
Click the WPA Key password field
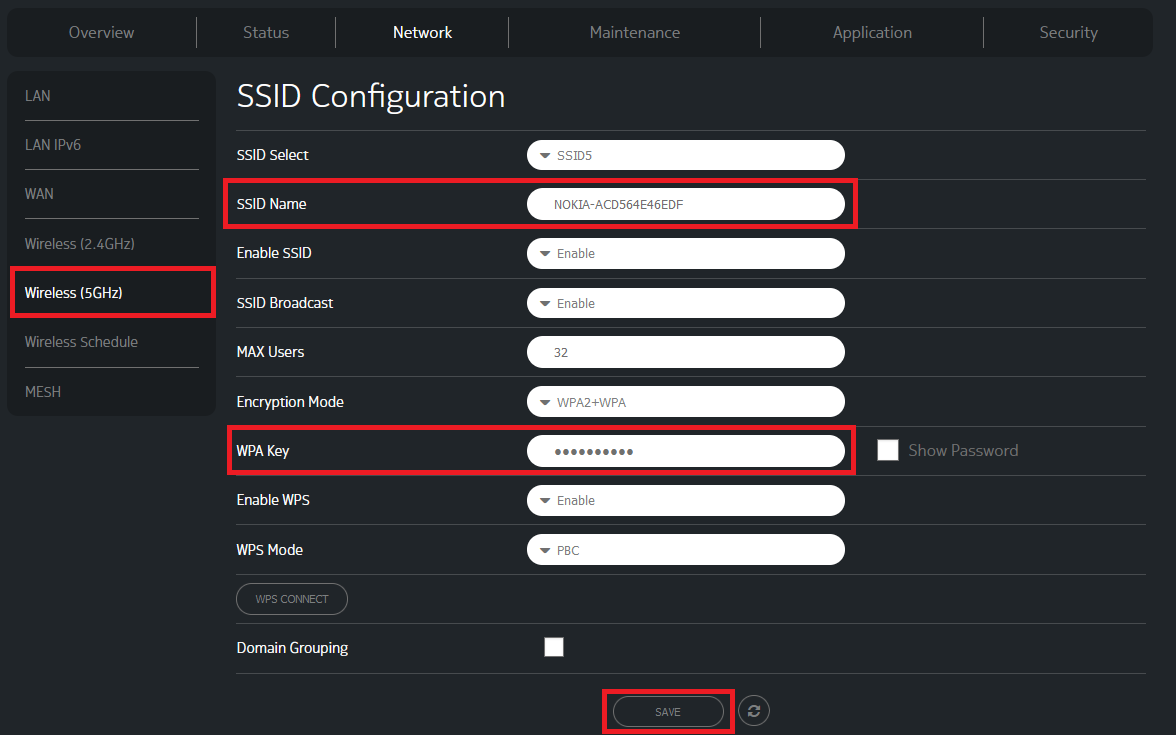tap(685, 451)
